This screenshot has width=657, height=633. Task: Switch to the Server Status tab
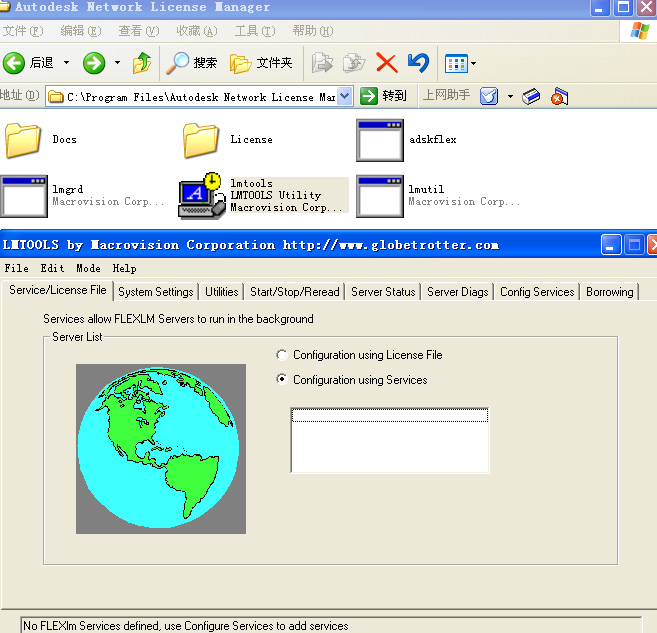[383, 292]
